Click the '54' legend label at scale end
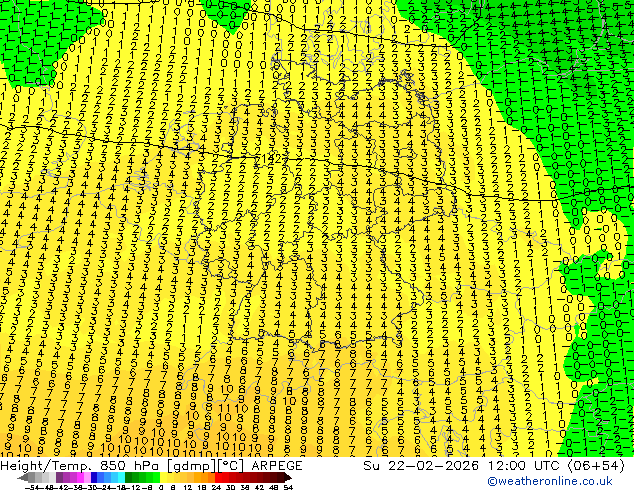Image resolution: width=634 pixels, height=490 pixels. coord(287,488)
